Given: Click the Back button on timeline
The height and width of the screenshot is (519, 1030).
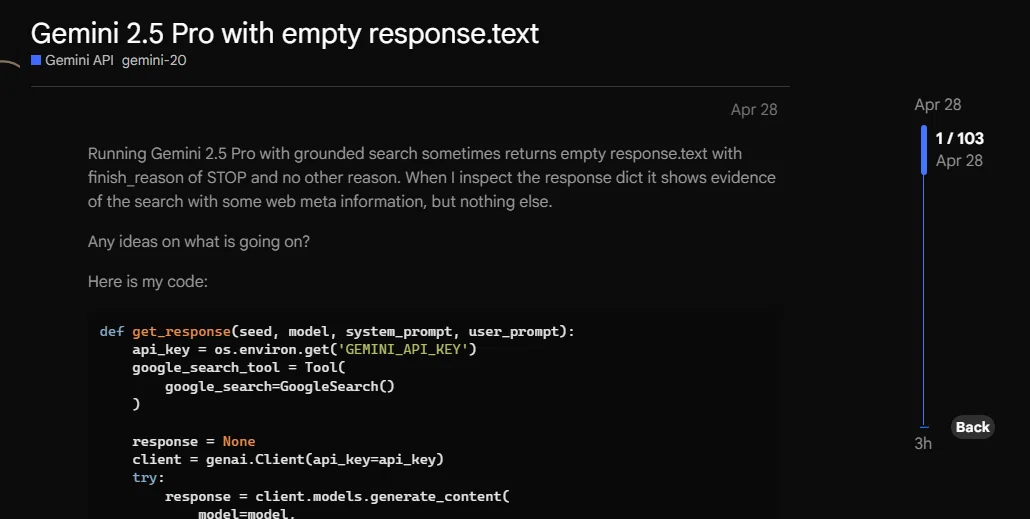Looking at the screenshot, I should (972, 427).
